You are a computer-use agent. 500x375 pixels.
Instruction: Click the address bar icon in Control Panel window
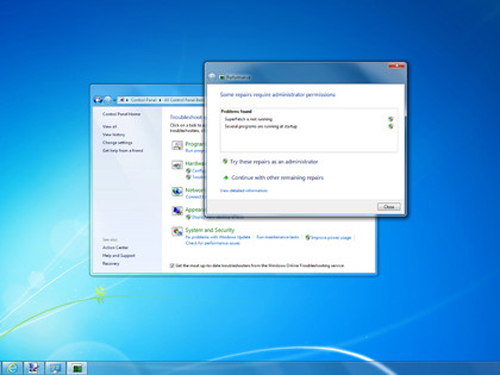pyautogui.click(x=122, y=100)
